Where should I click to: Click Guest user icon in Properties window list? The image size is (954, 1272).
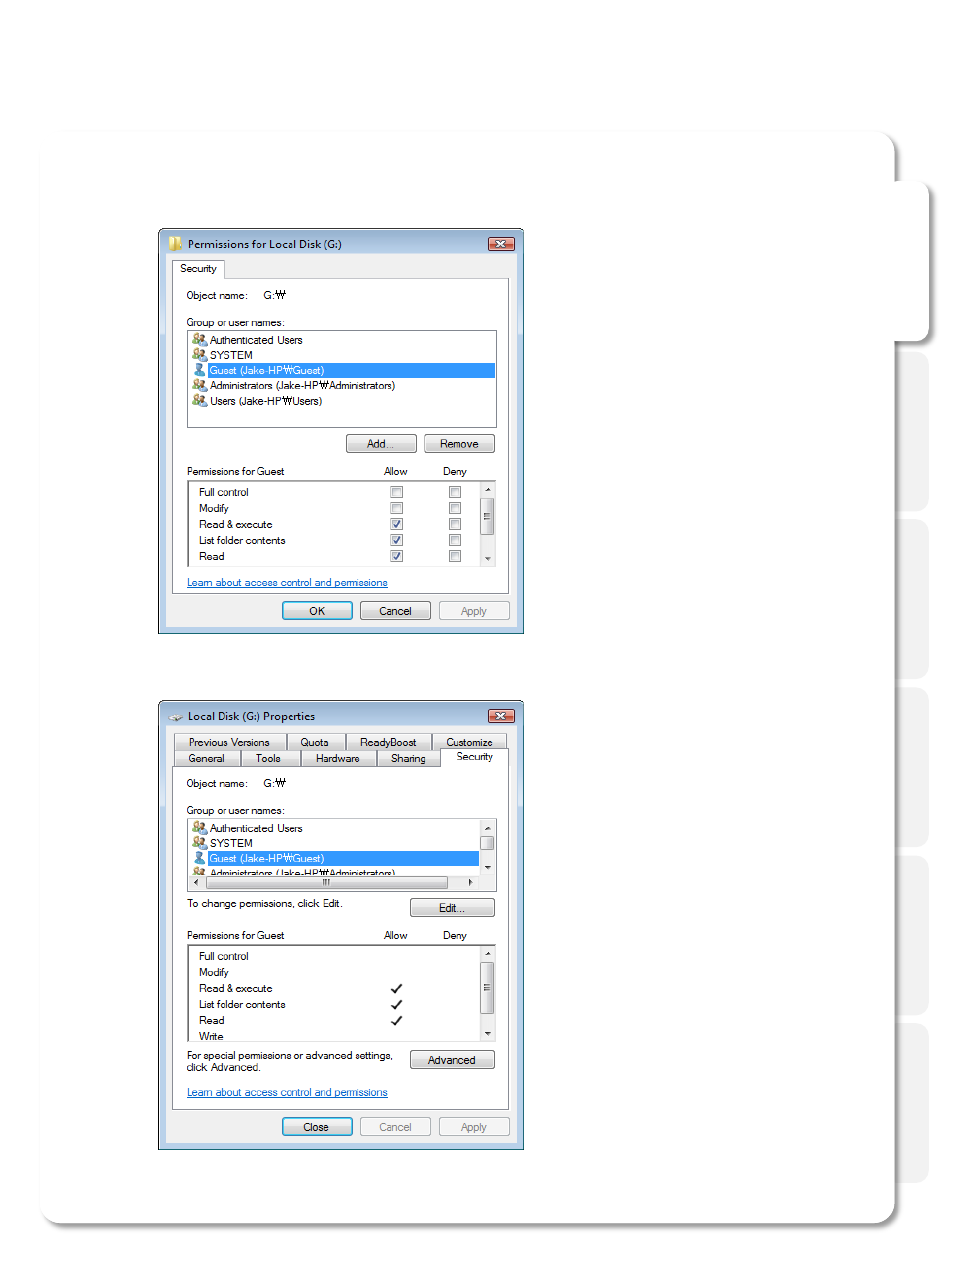[x=199, y=858]
